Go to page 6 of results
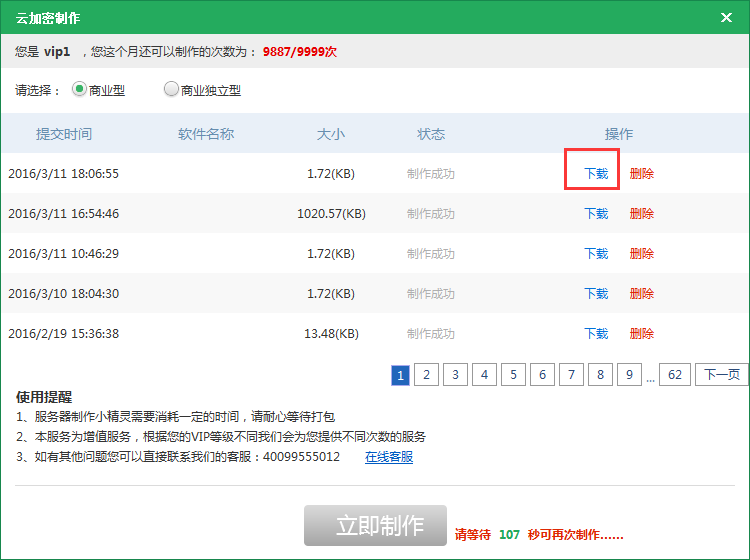The height and width of the screenshot is (560, 750). click(x=542, y=374)
